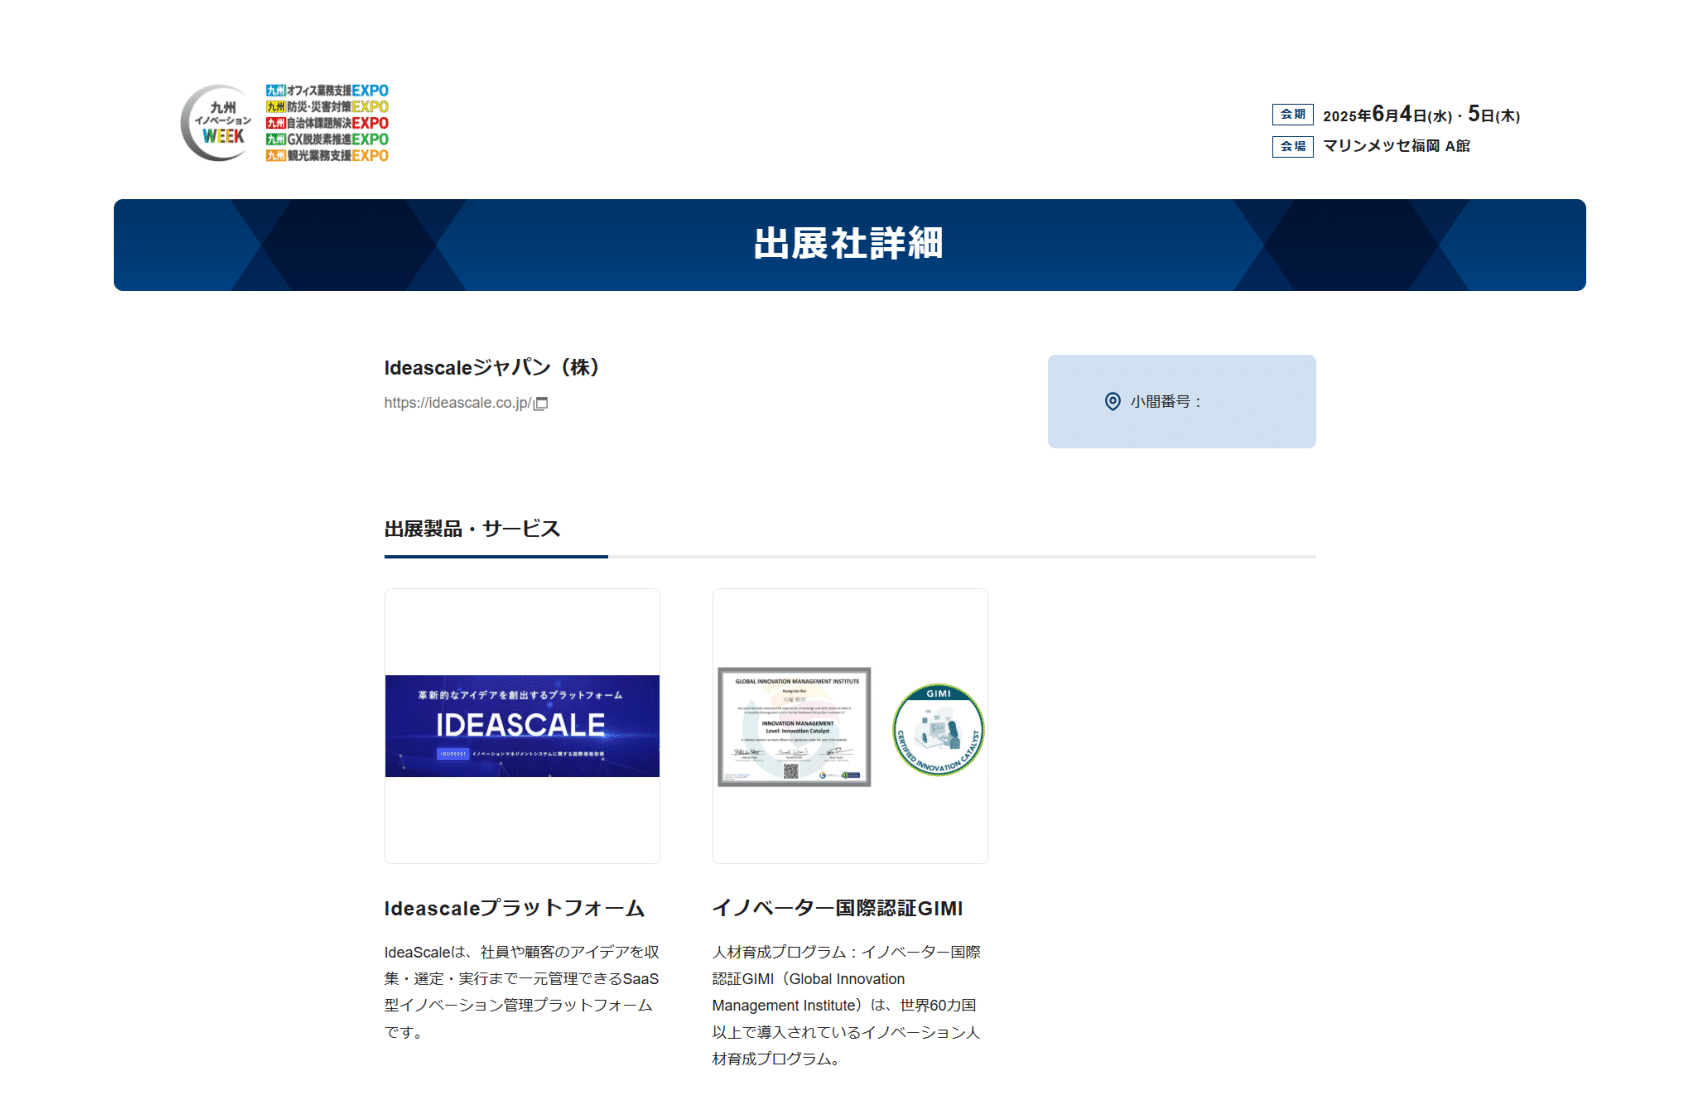Click the 出展社詳細 banner title
This screenshot has height=1100, width=1700.
click(x=849, y=244)
